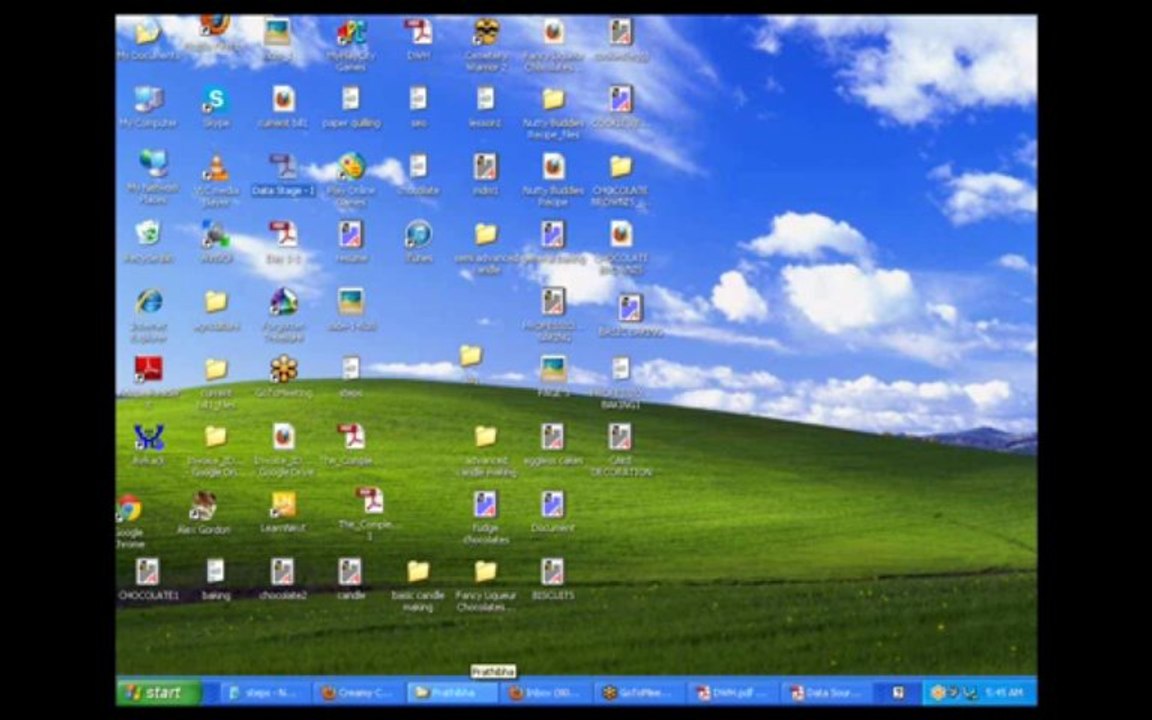This screenshot has width=1152, height=720.
Task: Click the Start button
Action: click(x=159, y=693)
